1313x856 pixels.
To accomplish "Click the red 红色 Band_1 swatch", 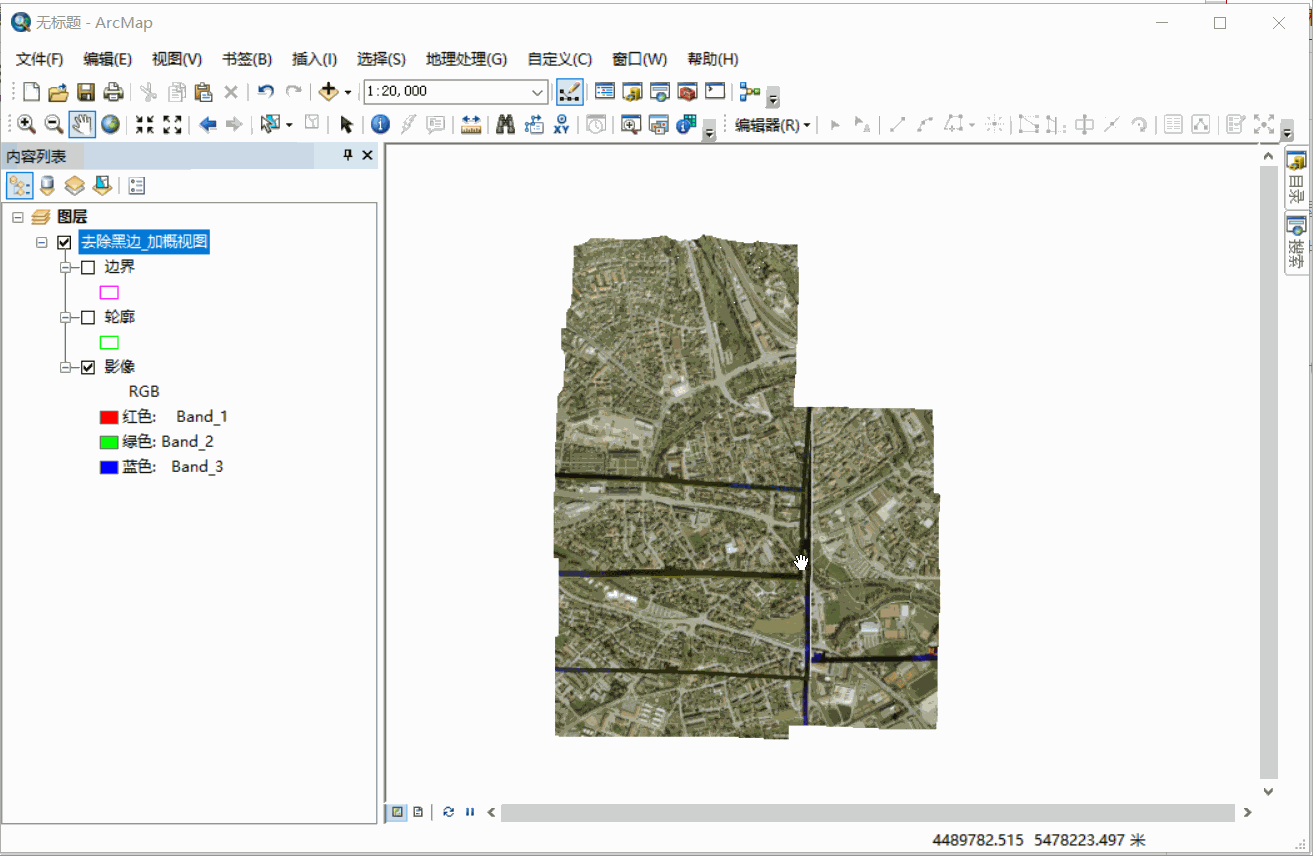I will 109,417.
